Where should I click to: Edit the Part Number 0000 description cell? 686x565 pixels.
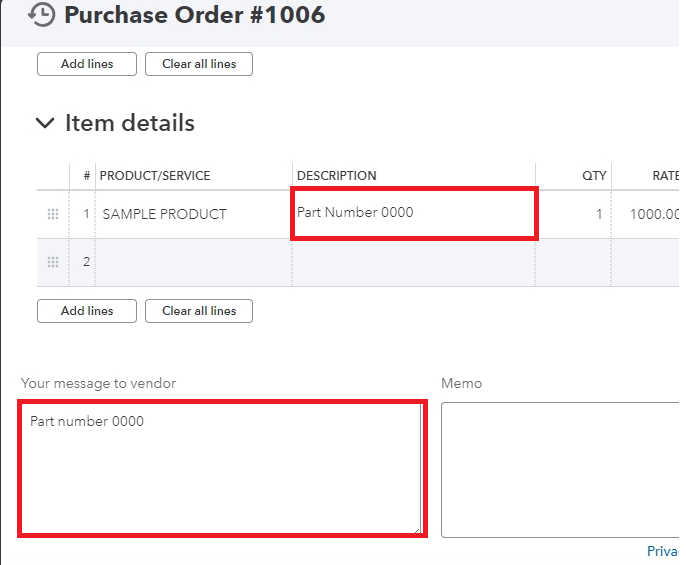[414, 214]
